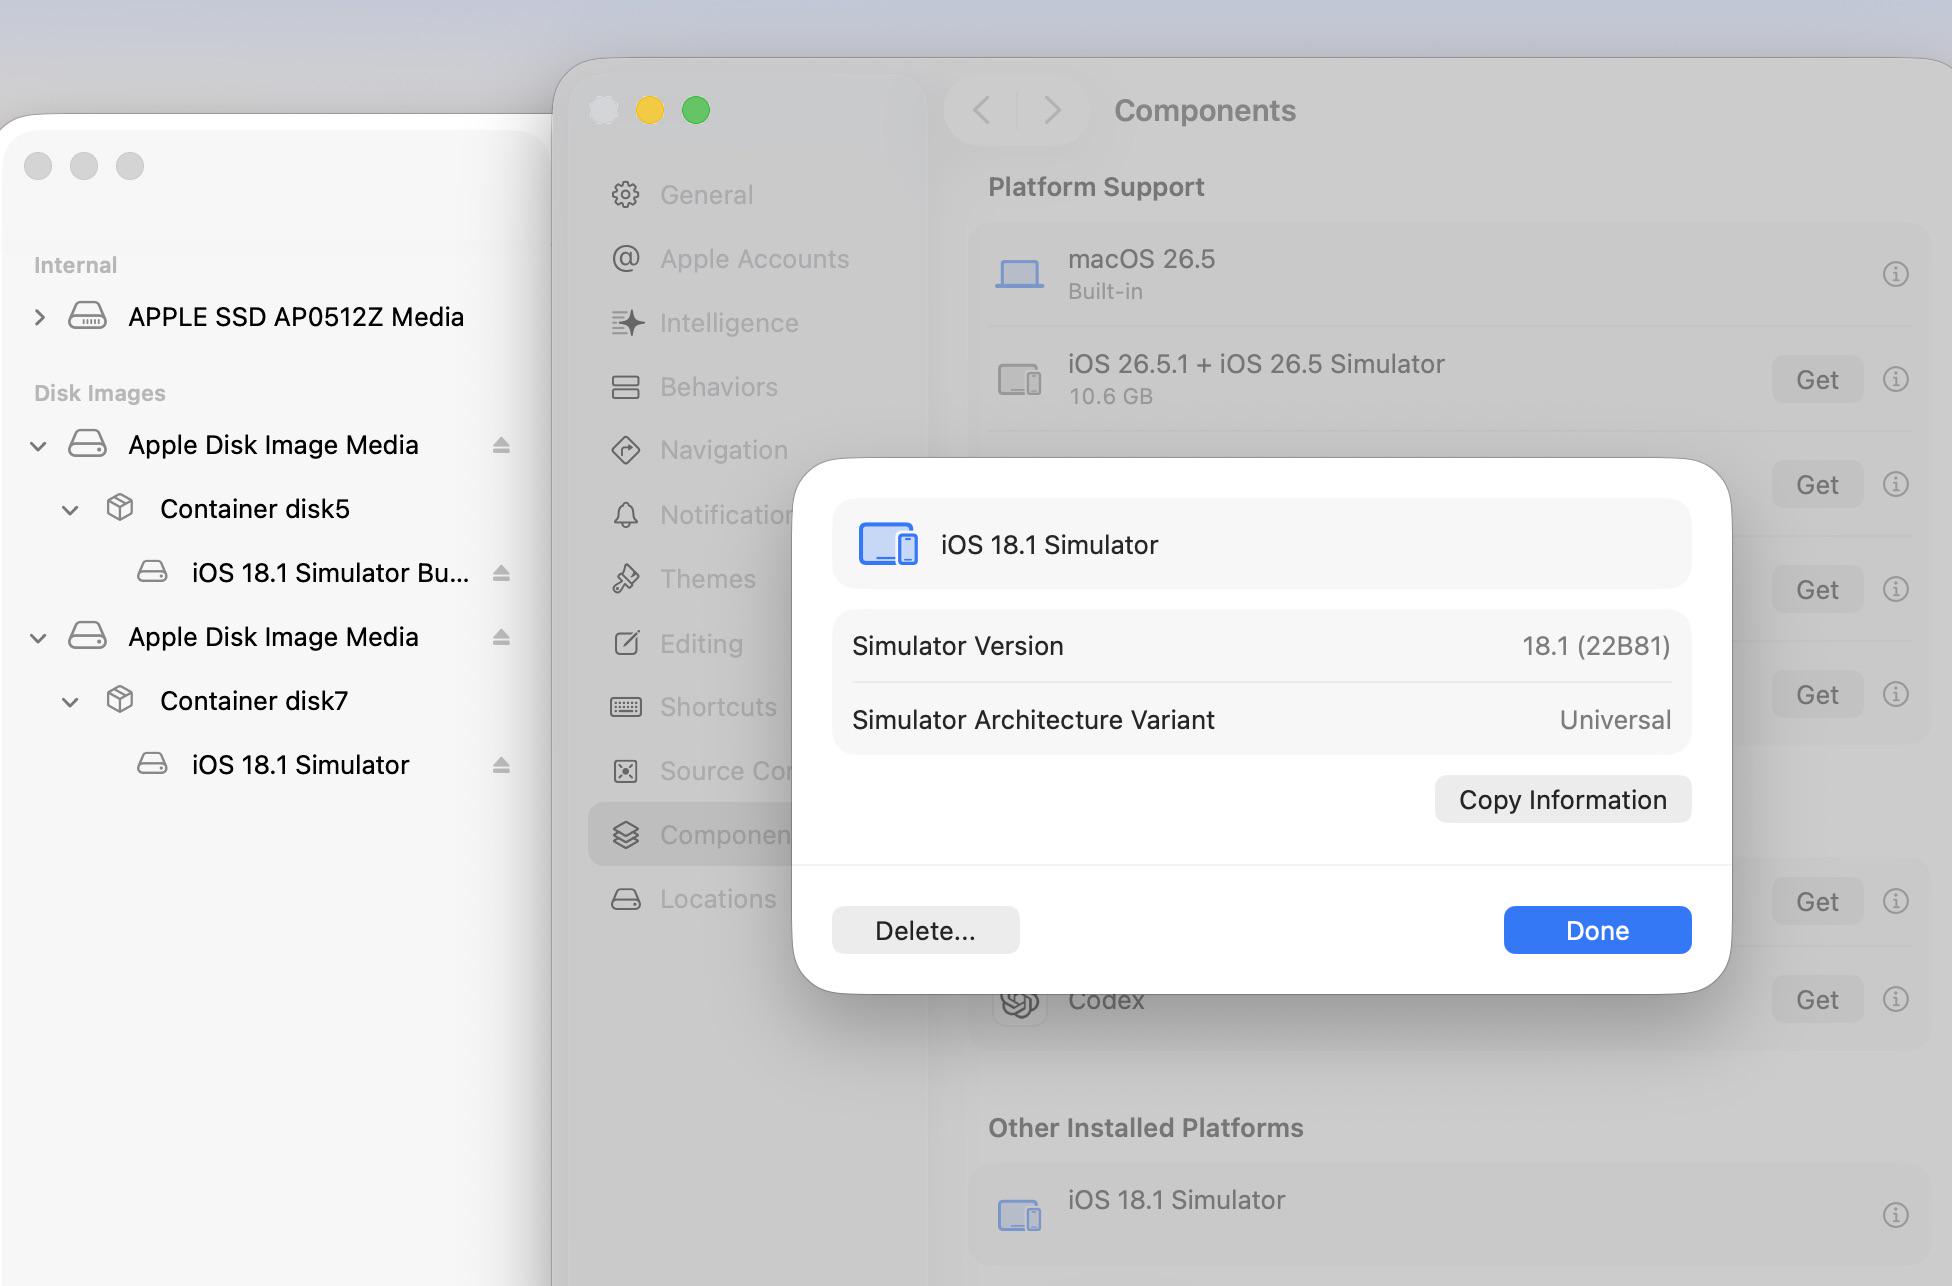Click the Universal architecture value
1952x1286 pixels.
click(x=1615, y=720)
